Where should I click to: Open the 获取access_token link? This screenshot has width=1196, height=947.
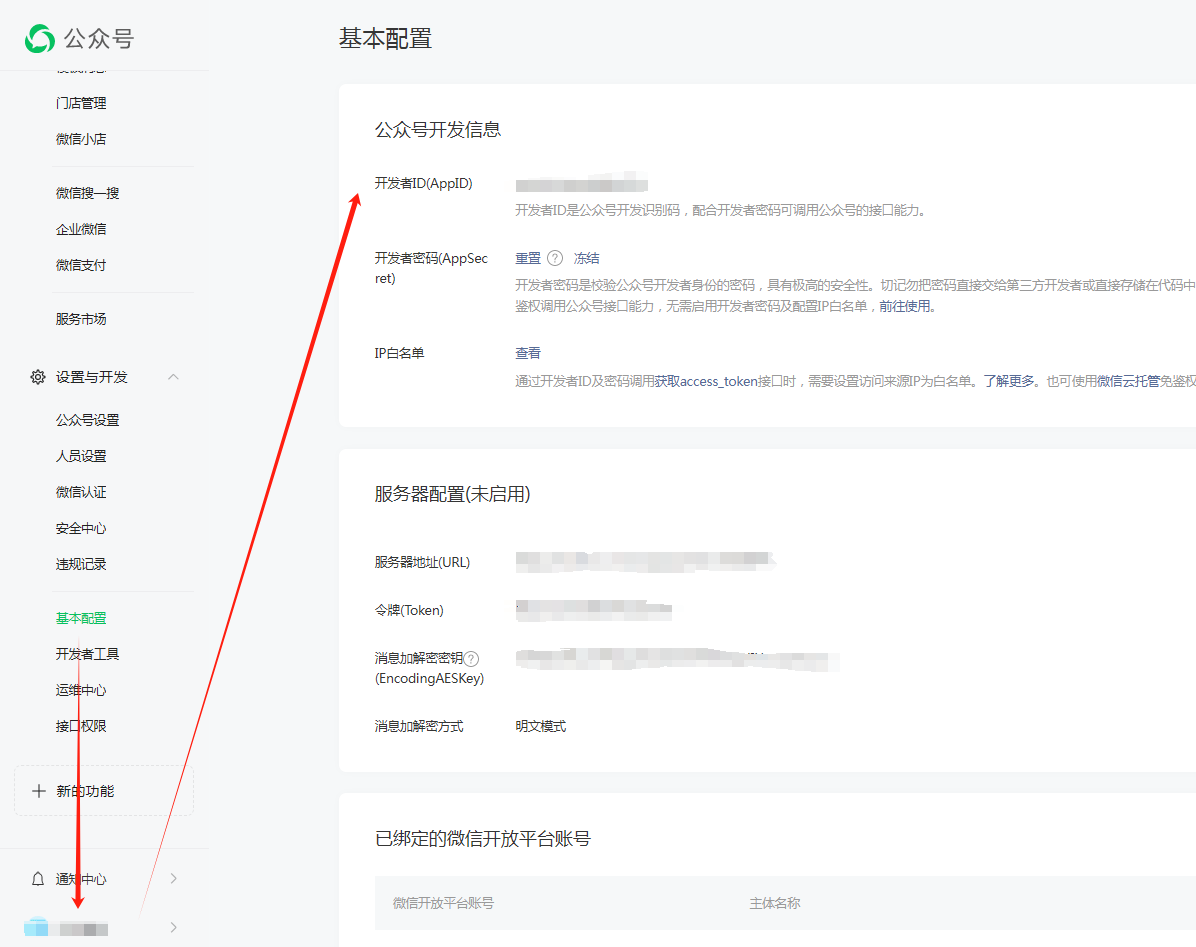point(706,381)
